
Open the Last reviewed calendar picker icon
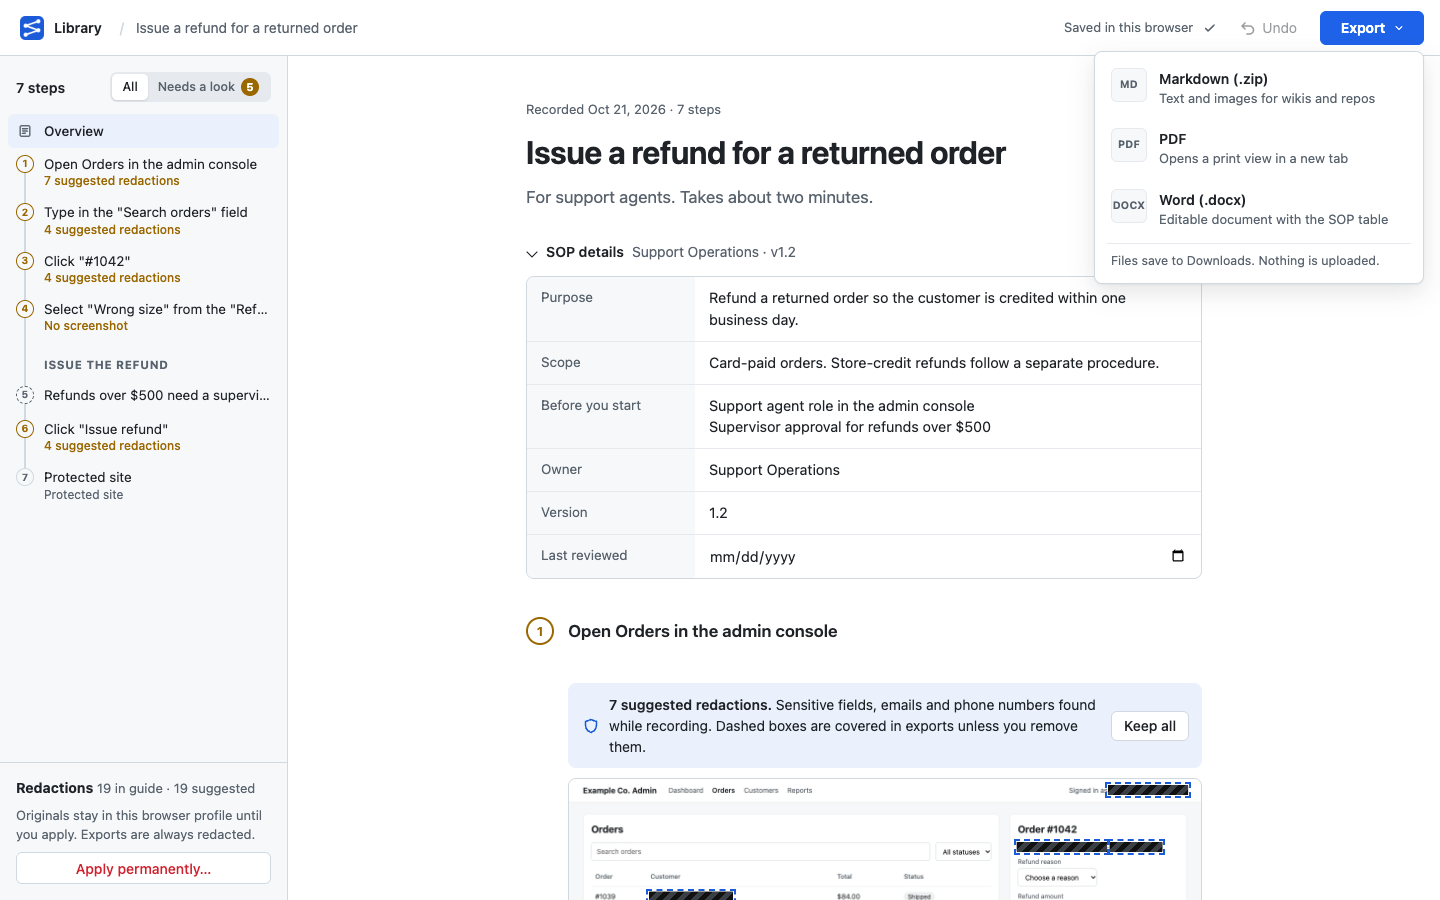tap(1178, 556)
